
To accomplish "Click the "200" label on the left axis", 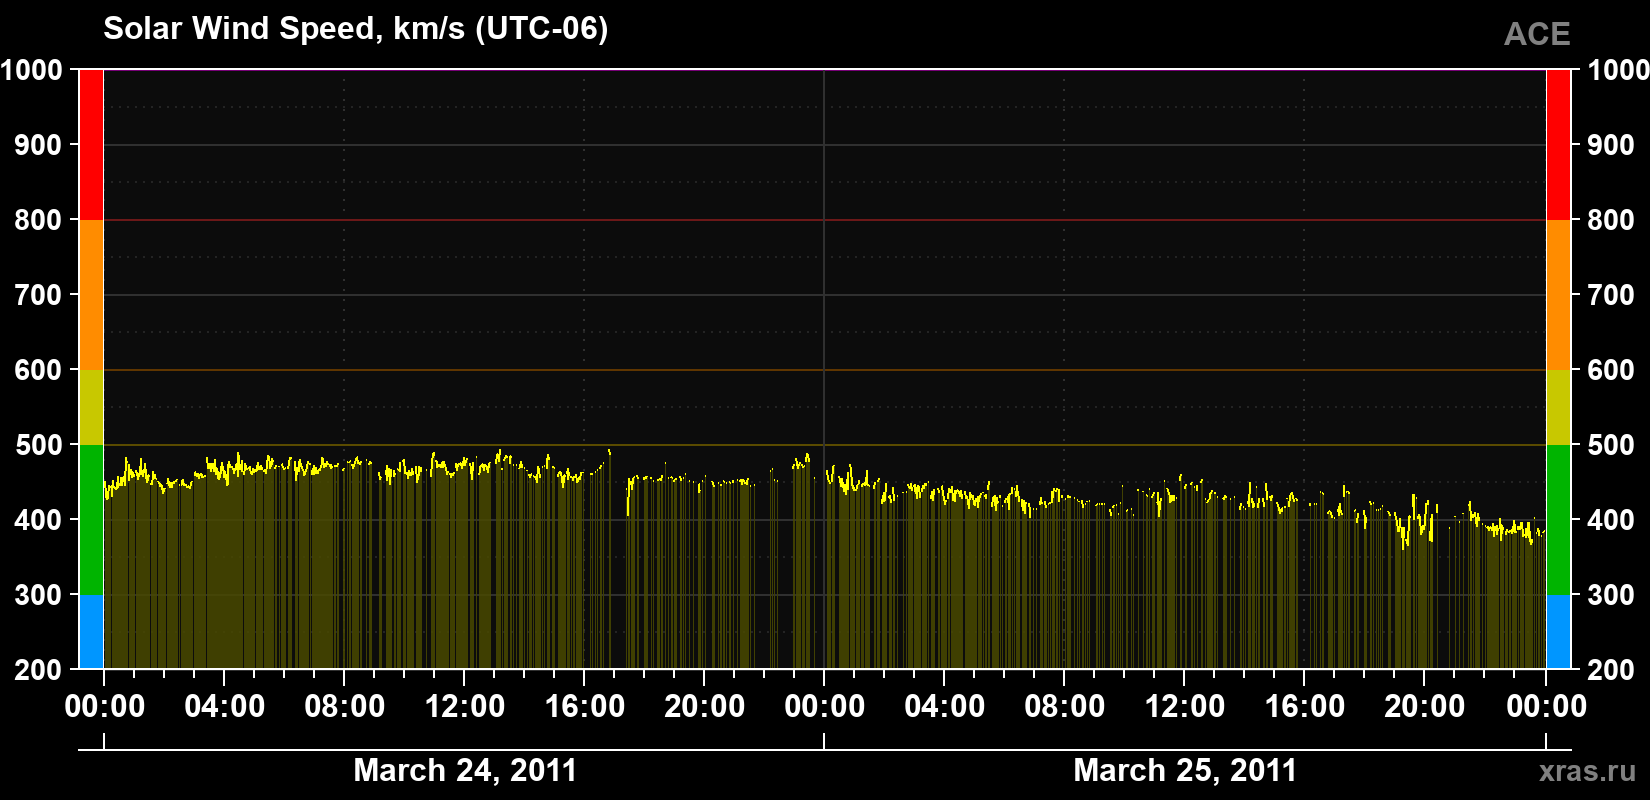I will coord(39,670).
